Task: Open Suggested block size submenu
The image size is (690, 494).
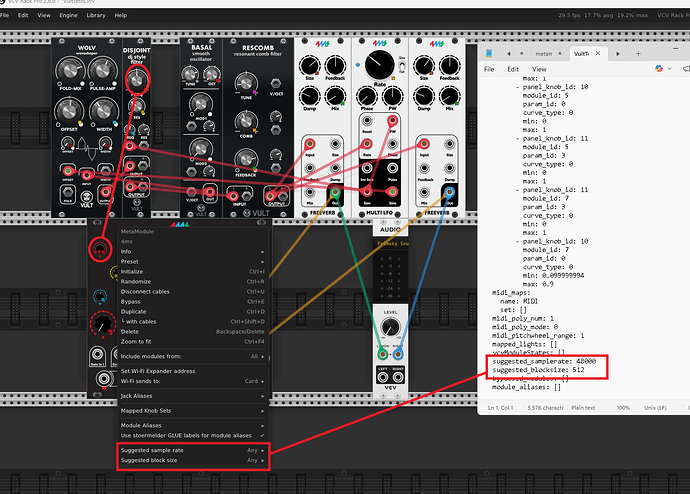Action: pyautogui.click(x=193, y=461)
